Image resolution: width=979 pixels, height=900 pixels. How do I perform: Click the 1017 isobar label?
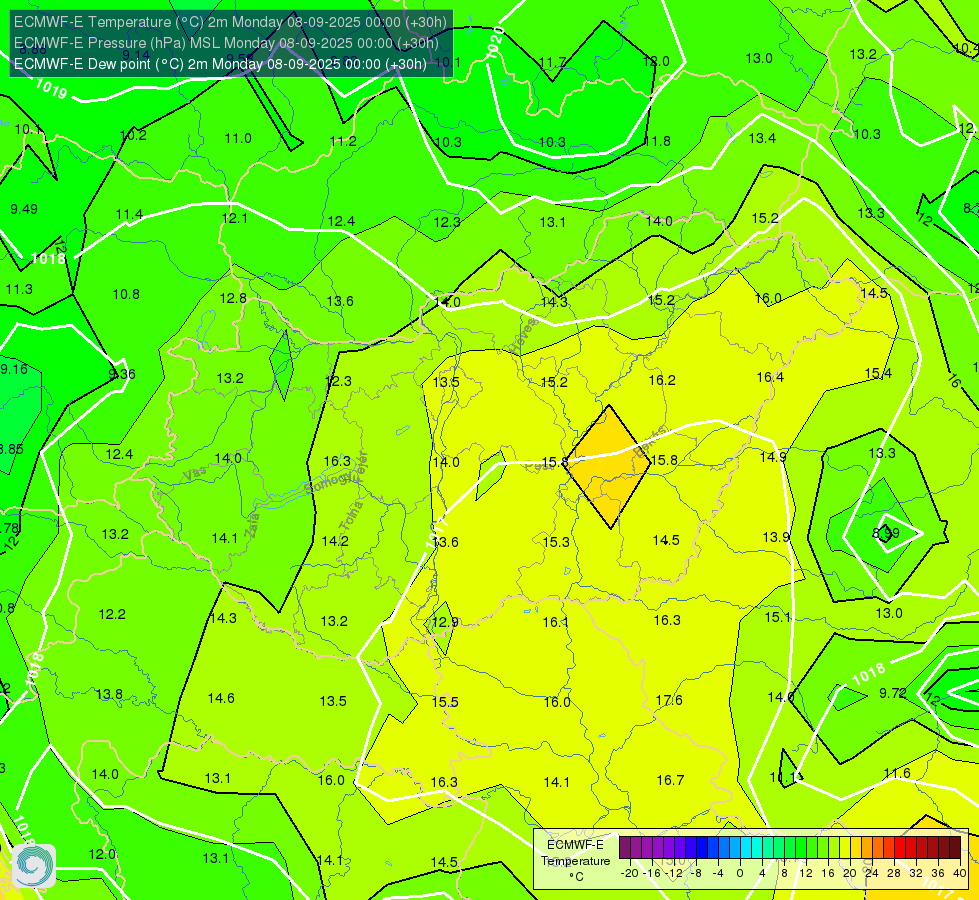pos(438,532)
